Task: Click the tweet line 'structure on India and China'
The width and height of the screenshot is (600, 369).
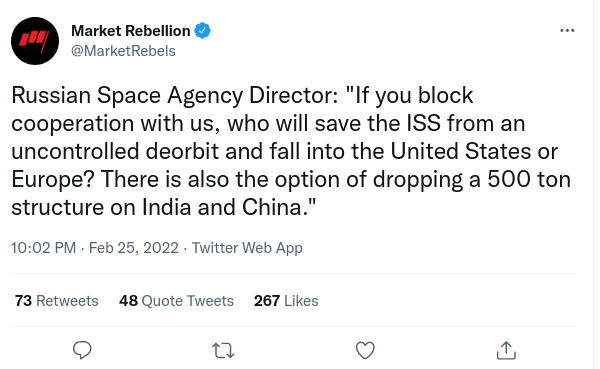Action: 164,207
